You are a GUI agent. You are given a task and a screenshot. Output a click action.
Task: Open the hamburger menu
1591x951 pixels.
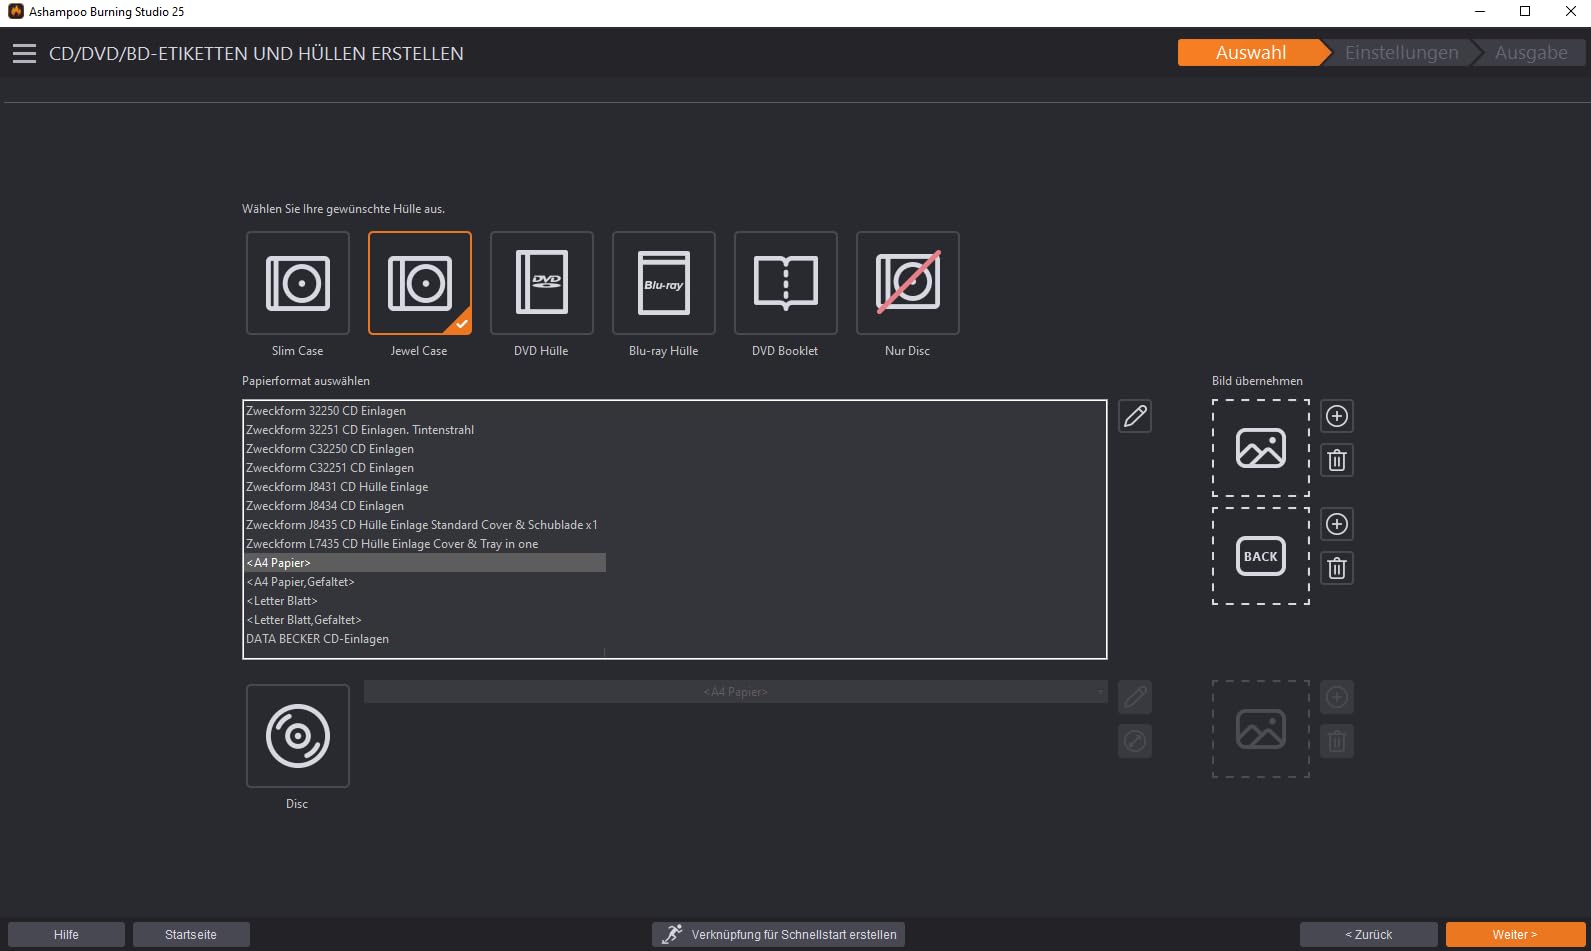click(24, 54)
